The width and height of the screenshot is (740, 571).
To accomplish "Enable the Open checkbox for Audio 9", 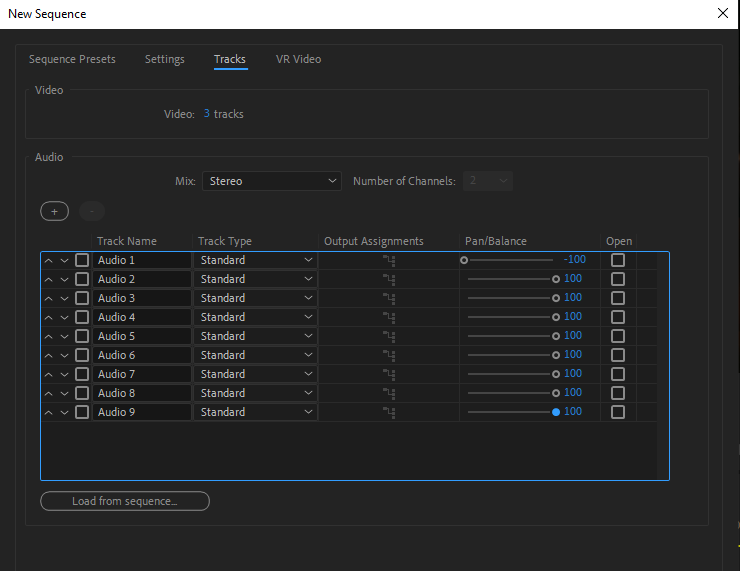I will pos(618,412).
